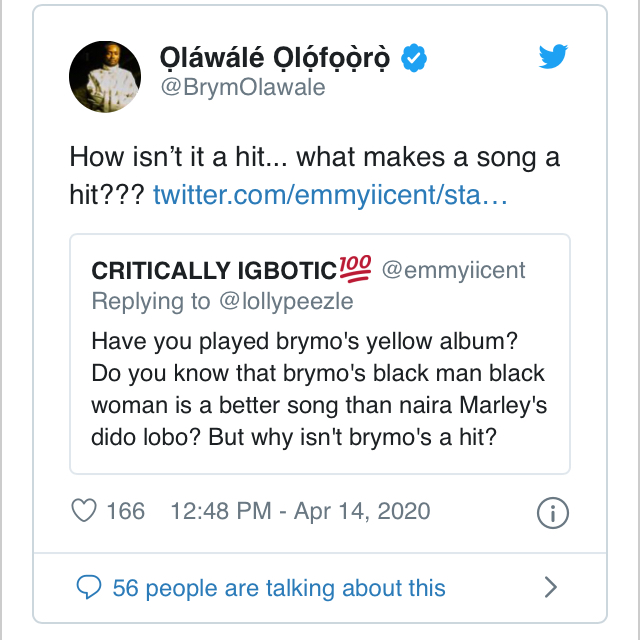This screenshot has width=640, height=640.
Task: Like the tweet with the heart icon
Action: 84,511
